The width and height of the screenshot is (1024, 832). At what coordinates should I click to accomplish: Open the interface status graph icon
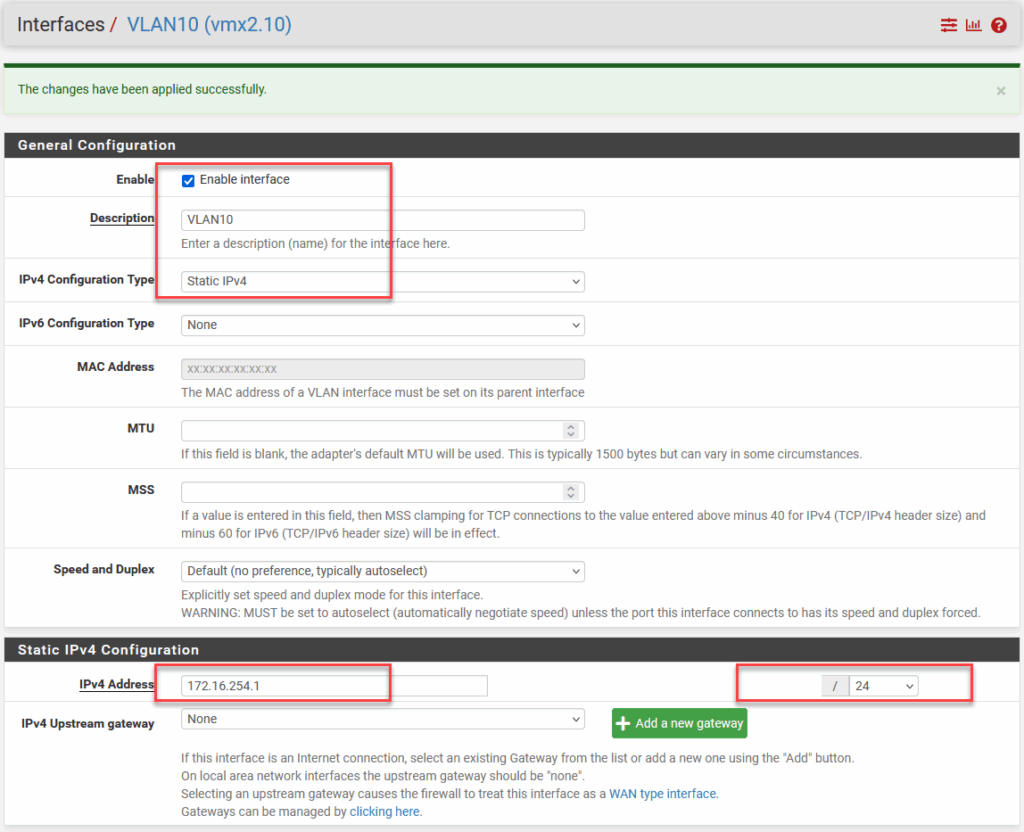(x=973, y=25)
